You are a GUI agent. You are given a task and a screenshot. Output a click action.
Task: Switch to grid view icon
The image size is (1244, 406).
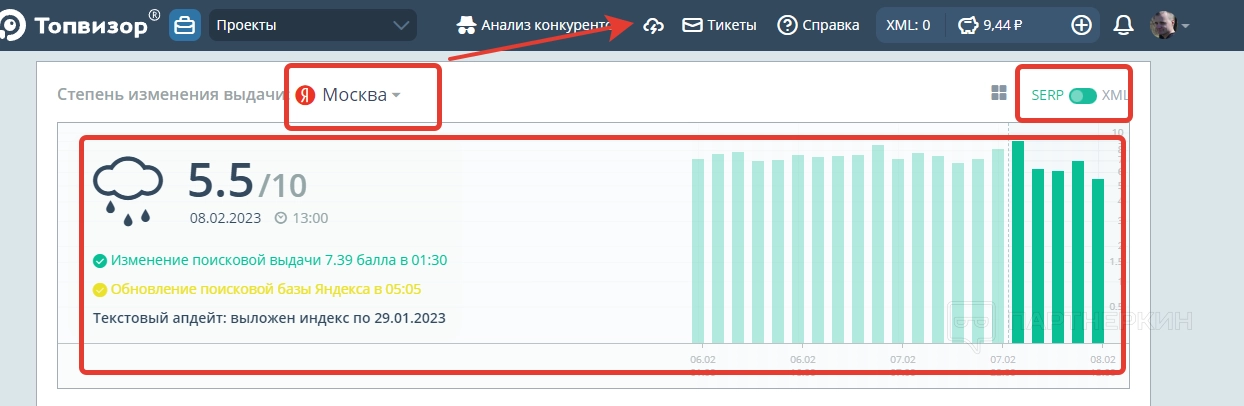tap(998, 93)
